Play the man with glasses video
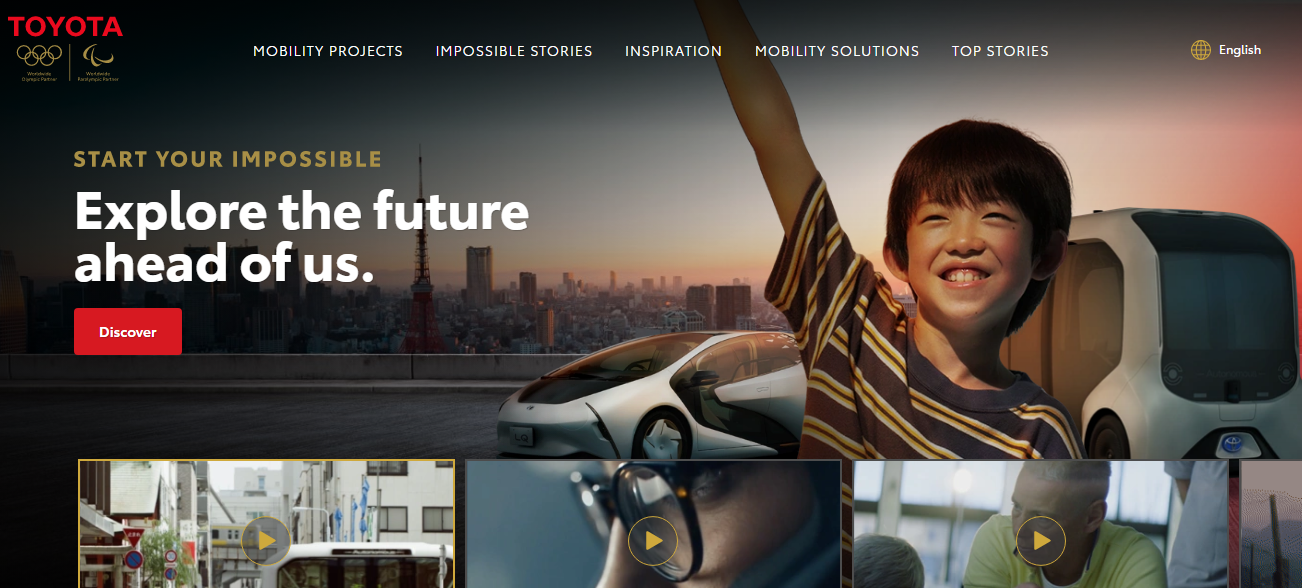Screen dimensions: 1302x588 [653, 541]
